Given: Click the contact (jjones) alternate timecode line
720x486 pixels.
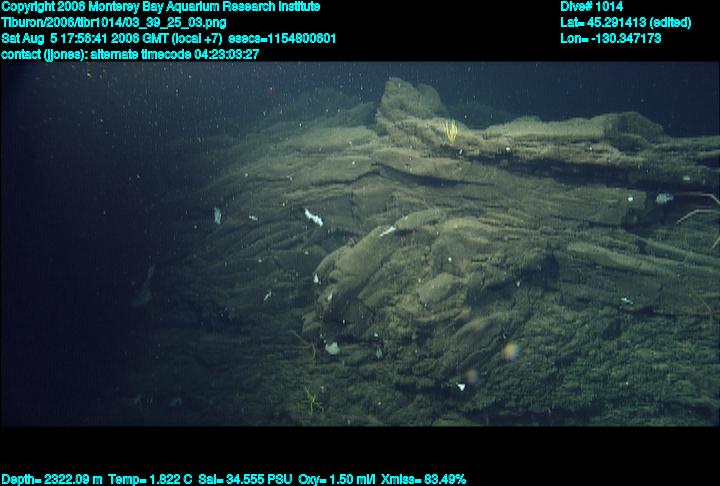Looking at the screenshot, I should [x=130, y=54].
